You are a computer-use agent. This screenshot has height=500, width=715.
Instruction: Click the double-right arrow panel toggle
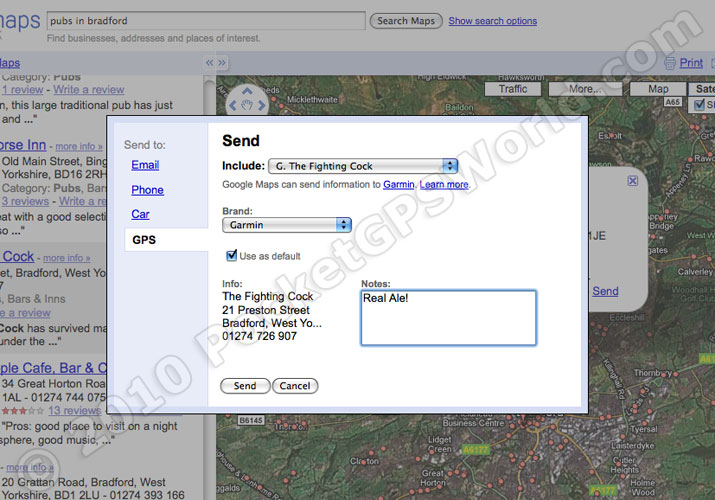point(222,63)
